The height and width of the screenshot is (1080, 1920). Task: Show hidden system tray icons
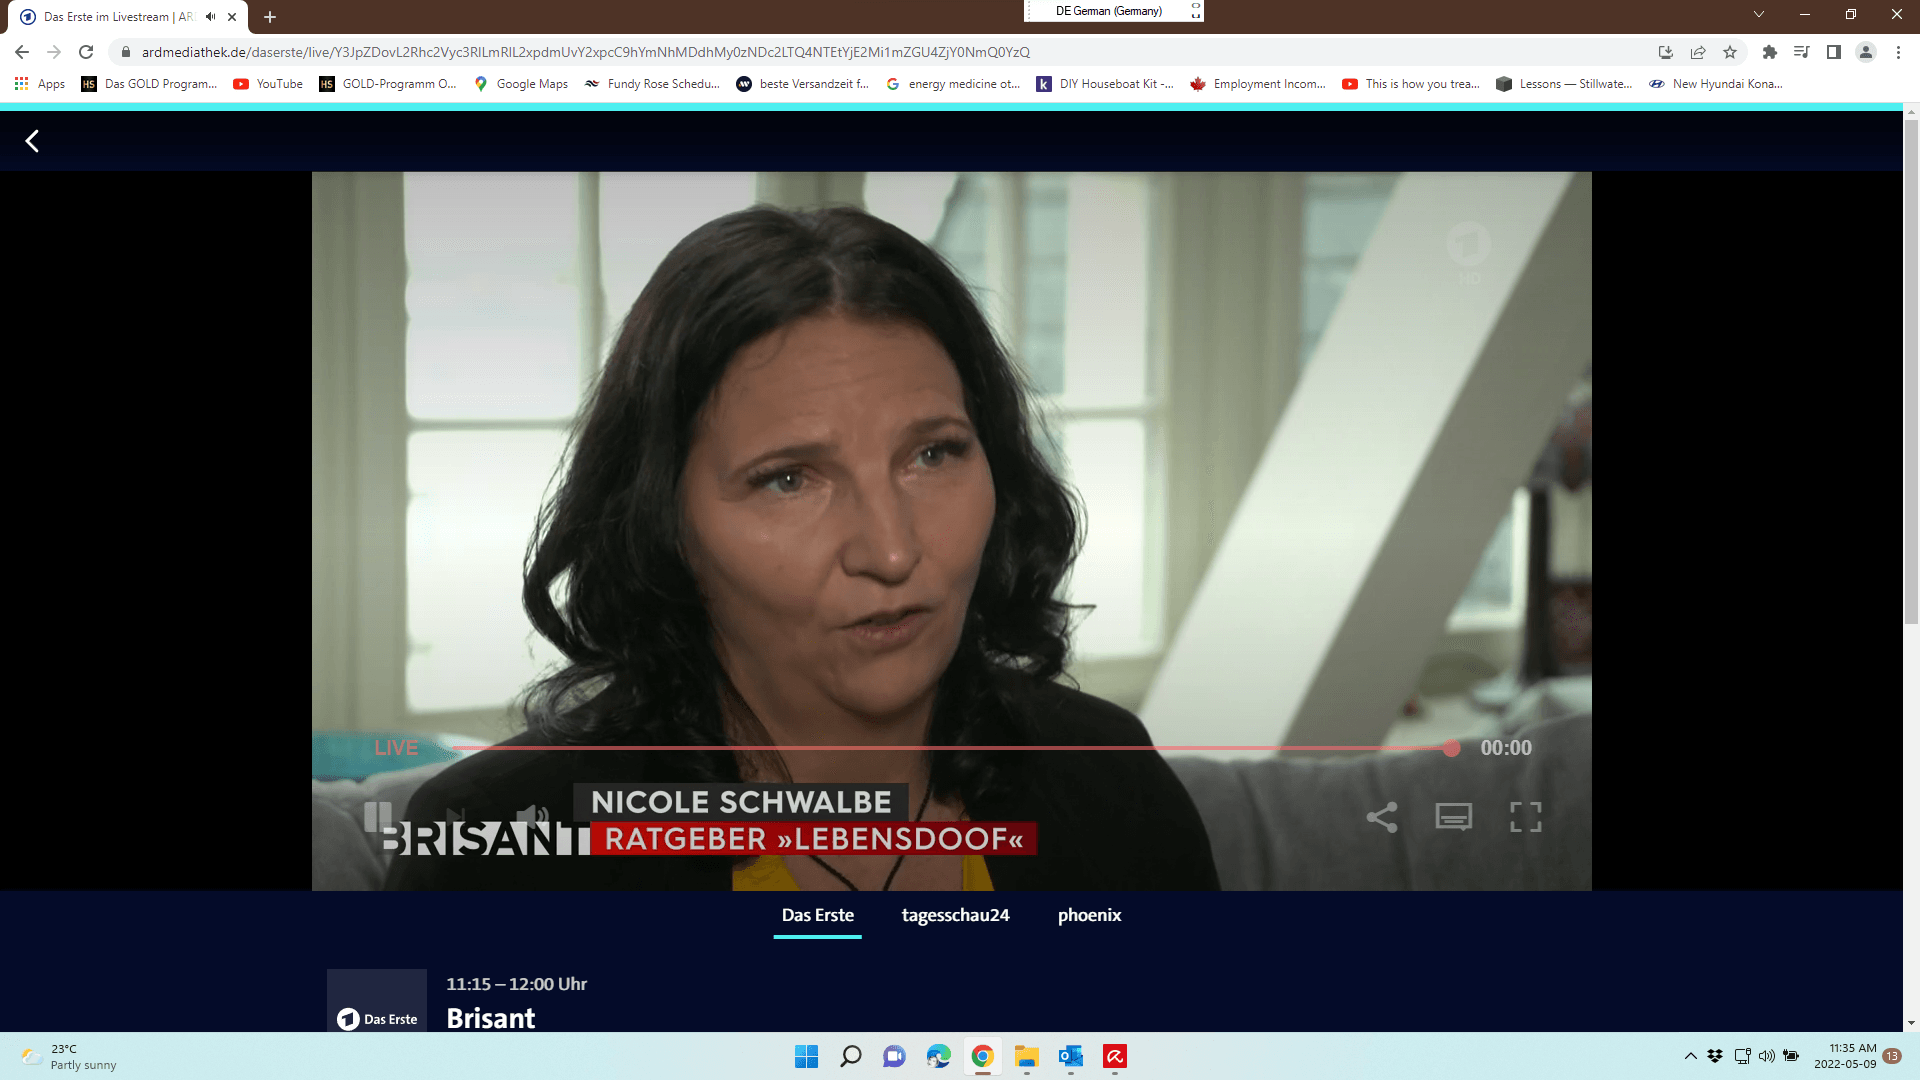tap(1690, 1056)
